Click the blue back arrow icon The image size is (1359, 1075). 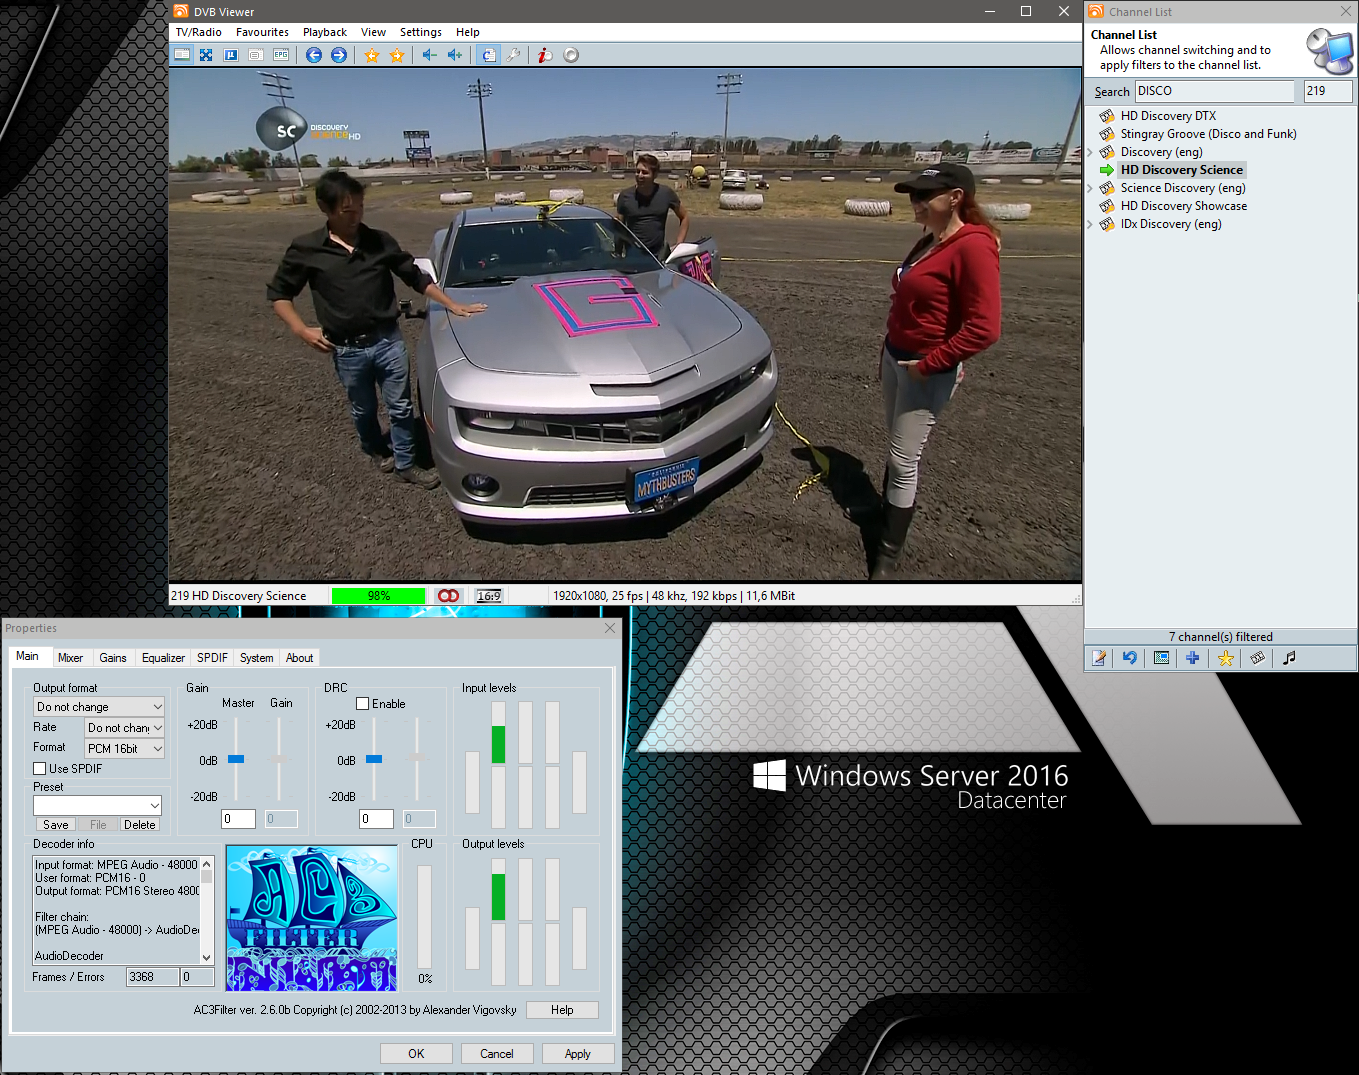314,55
